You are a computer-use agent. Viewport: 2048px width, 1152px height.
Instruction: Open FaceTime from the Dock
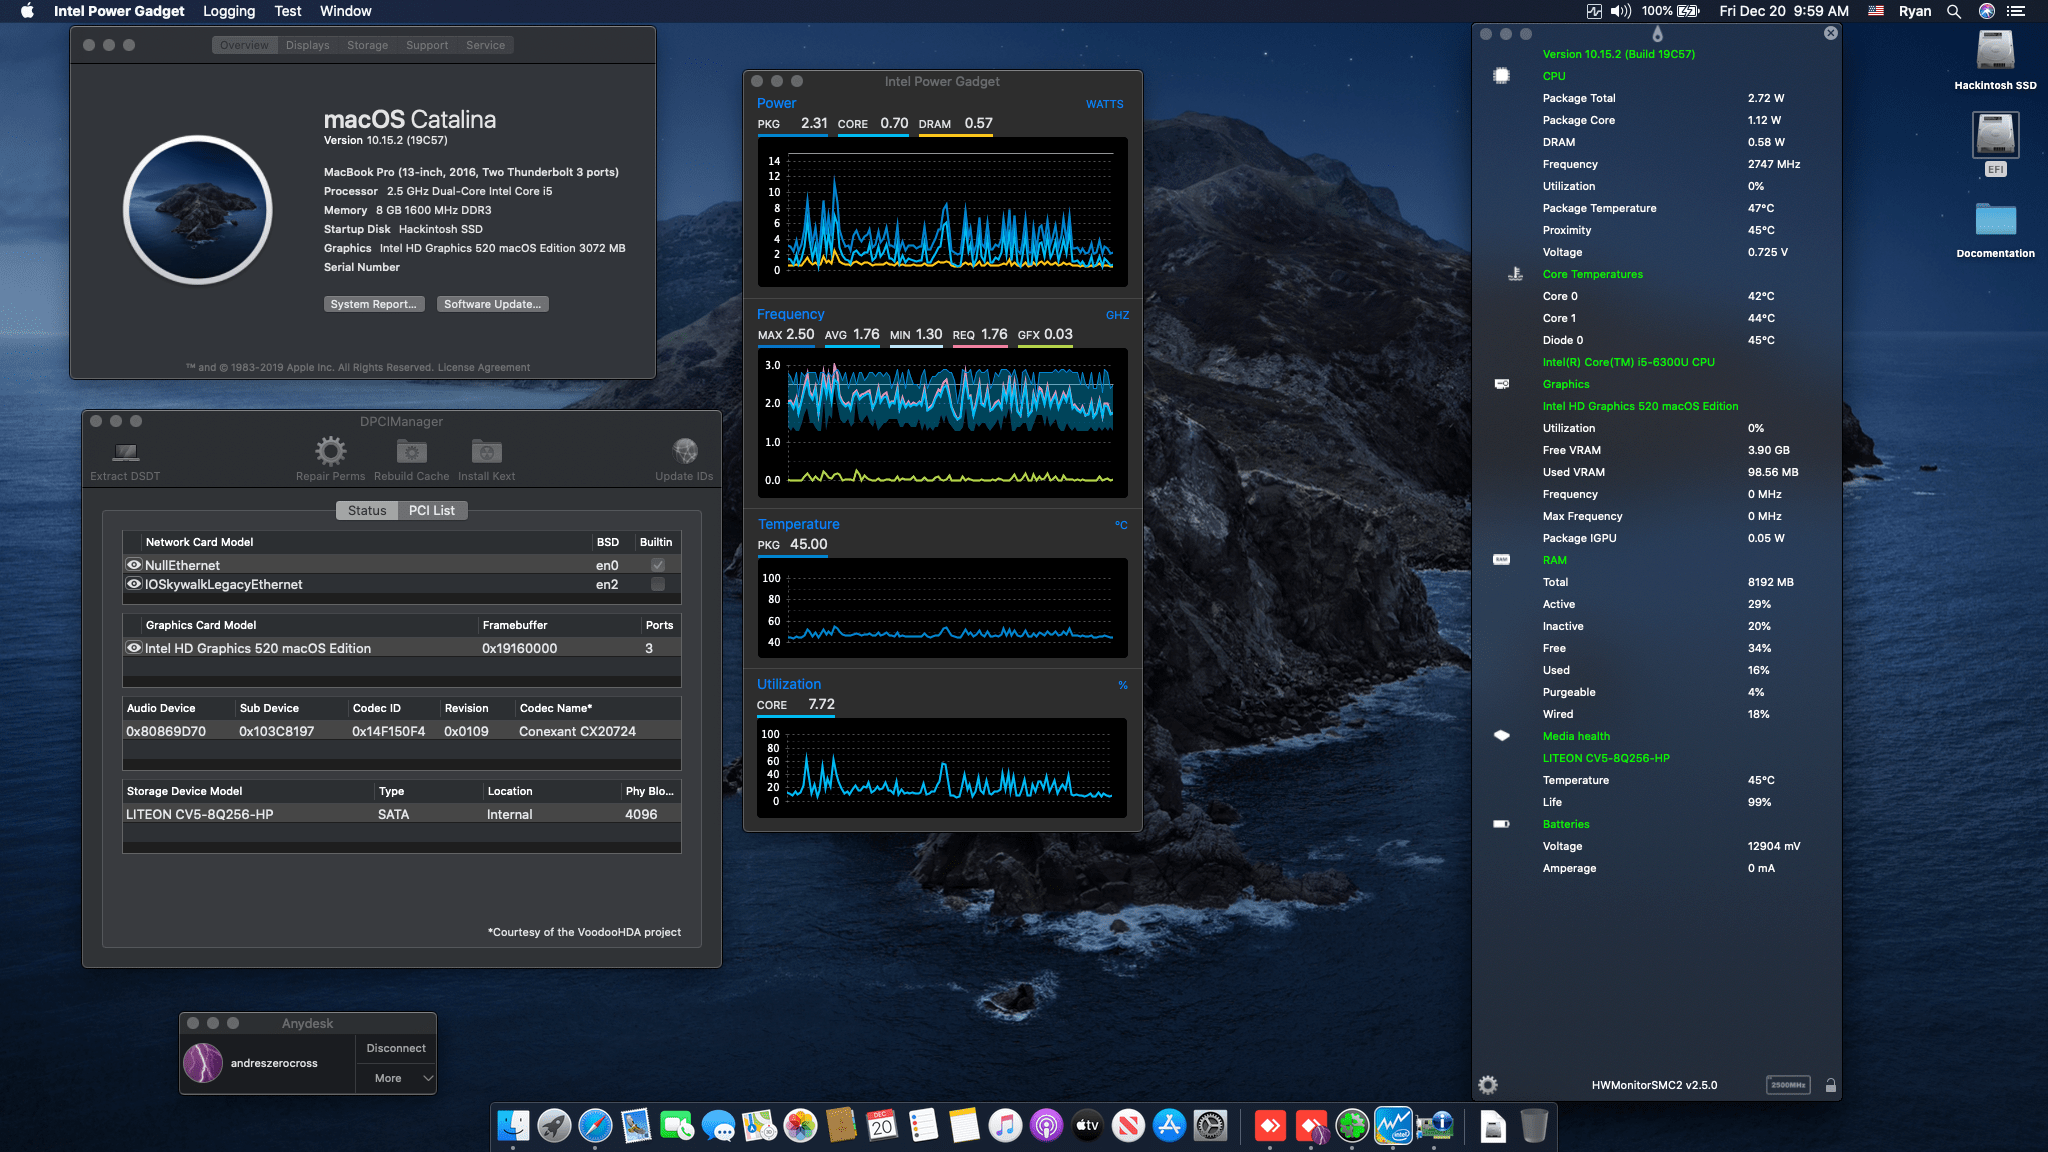[x=677, y=1126]
